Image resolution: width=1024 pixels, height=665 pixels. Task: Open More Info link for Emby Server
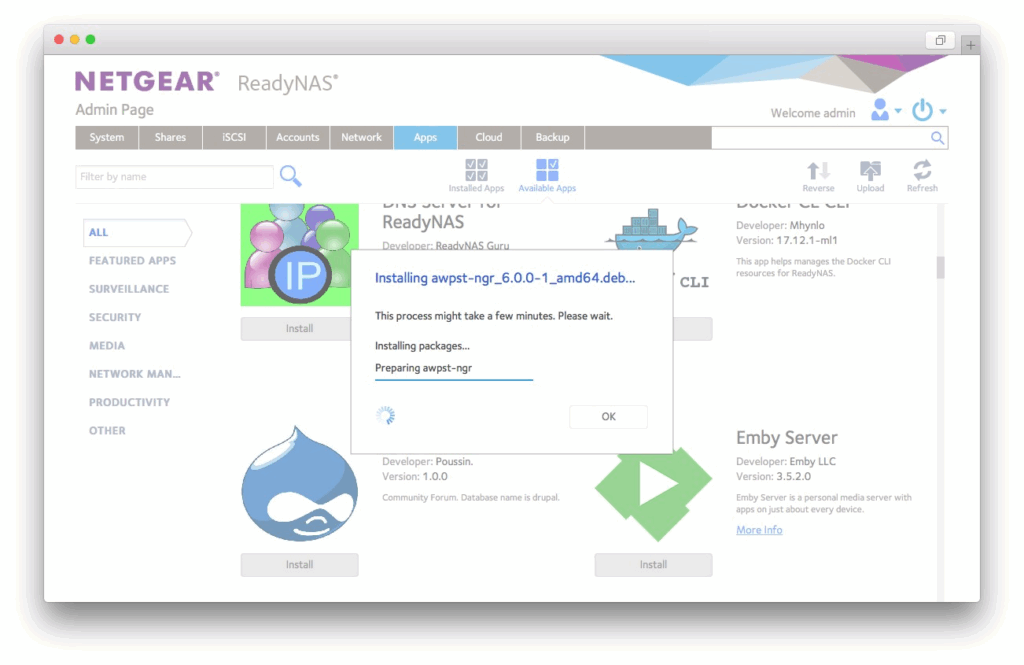[759, 530]
